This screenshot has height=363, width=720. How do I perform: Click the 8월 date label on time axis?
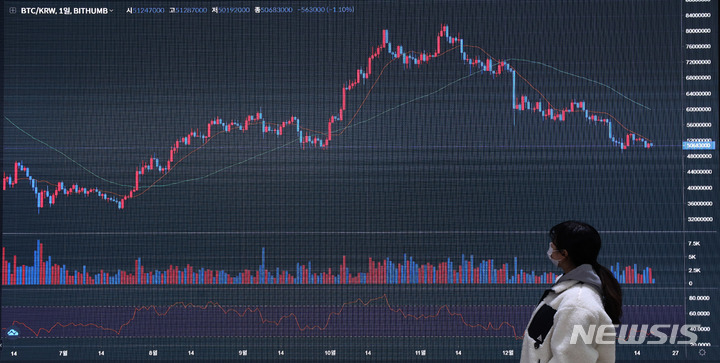click(x=153, y=353)
